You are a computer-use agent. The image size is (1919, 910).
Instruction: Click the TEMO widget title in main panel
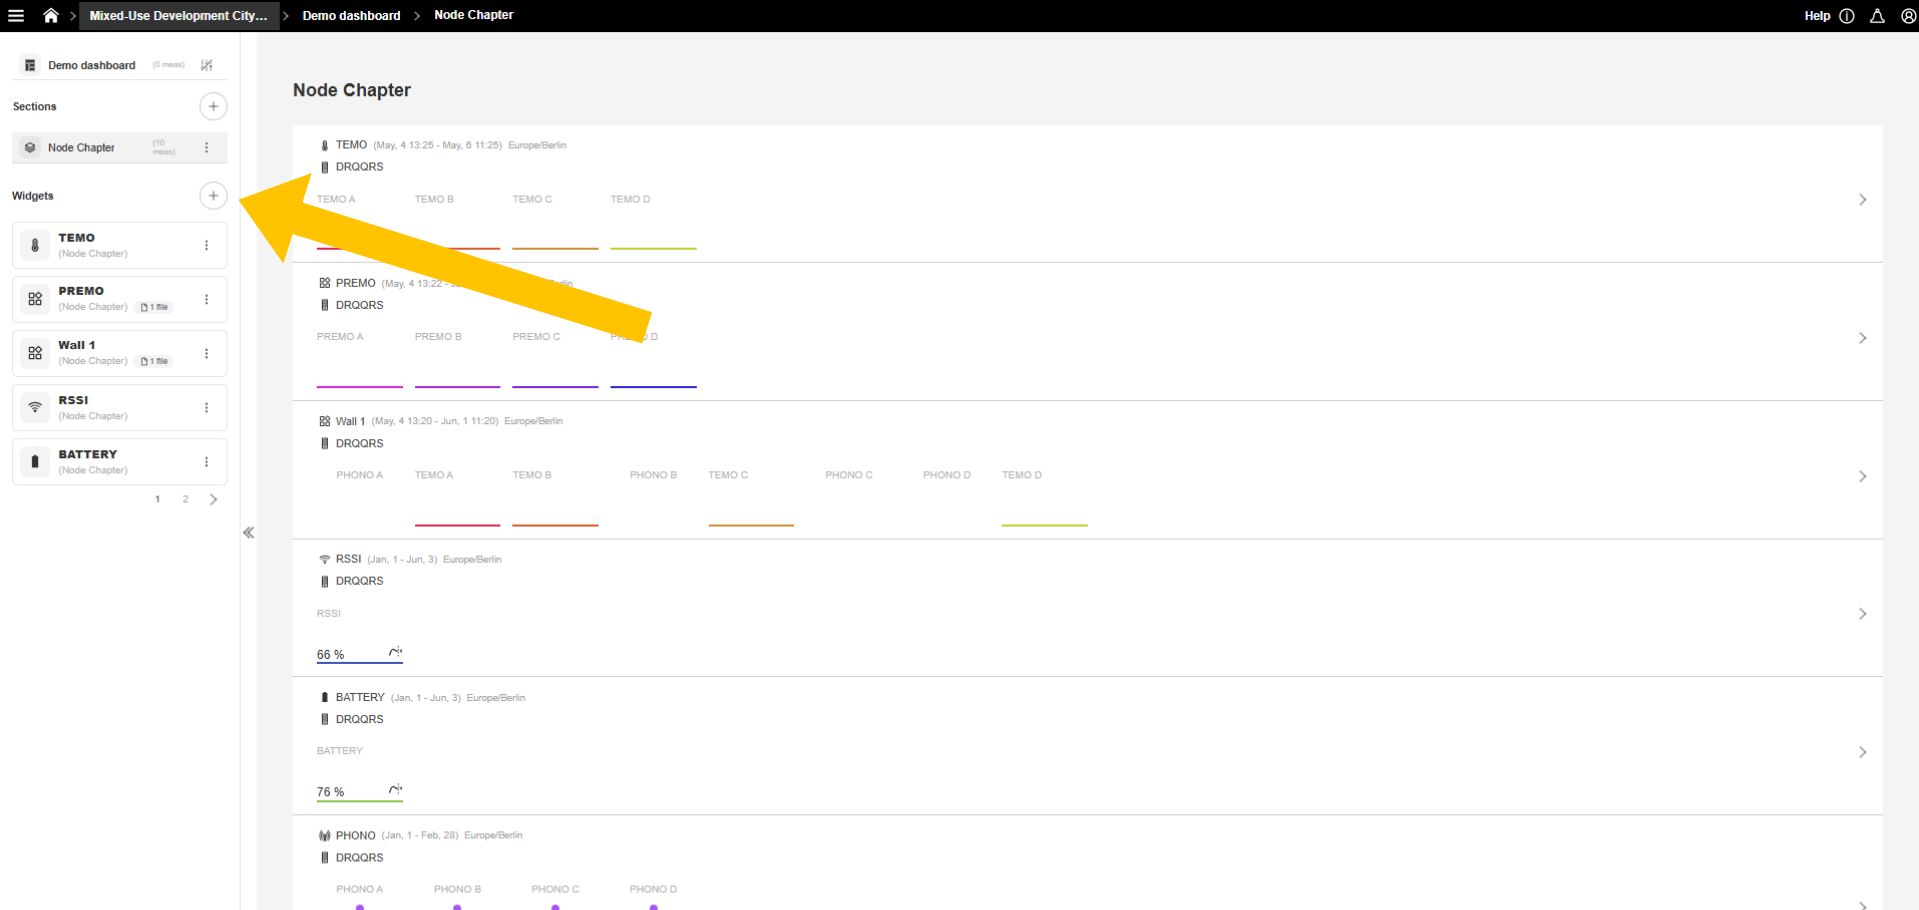(x=351, y=145)
